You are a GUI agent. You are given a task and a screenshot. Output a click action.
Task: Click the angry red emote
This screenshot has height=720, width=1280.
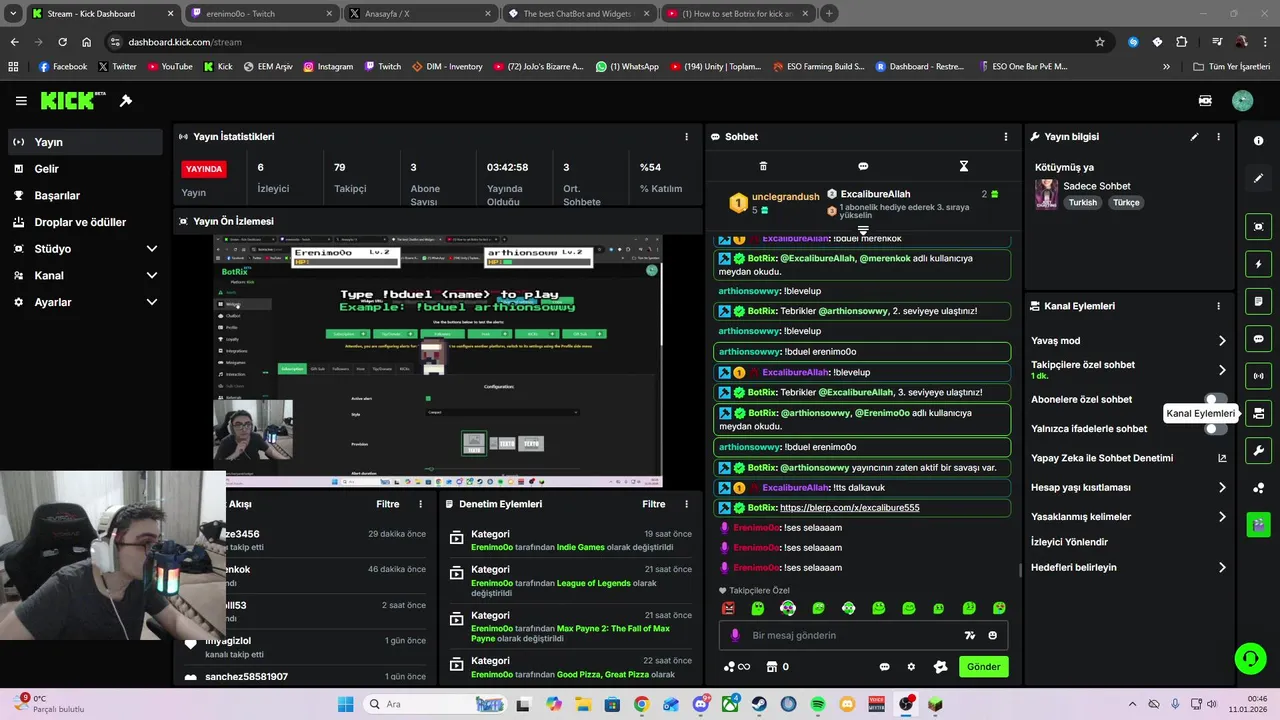coord(728,608)
